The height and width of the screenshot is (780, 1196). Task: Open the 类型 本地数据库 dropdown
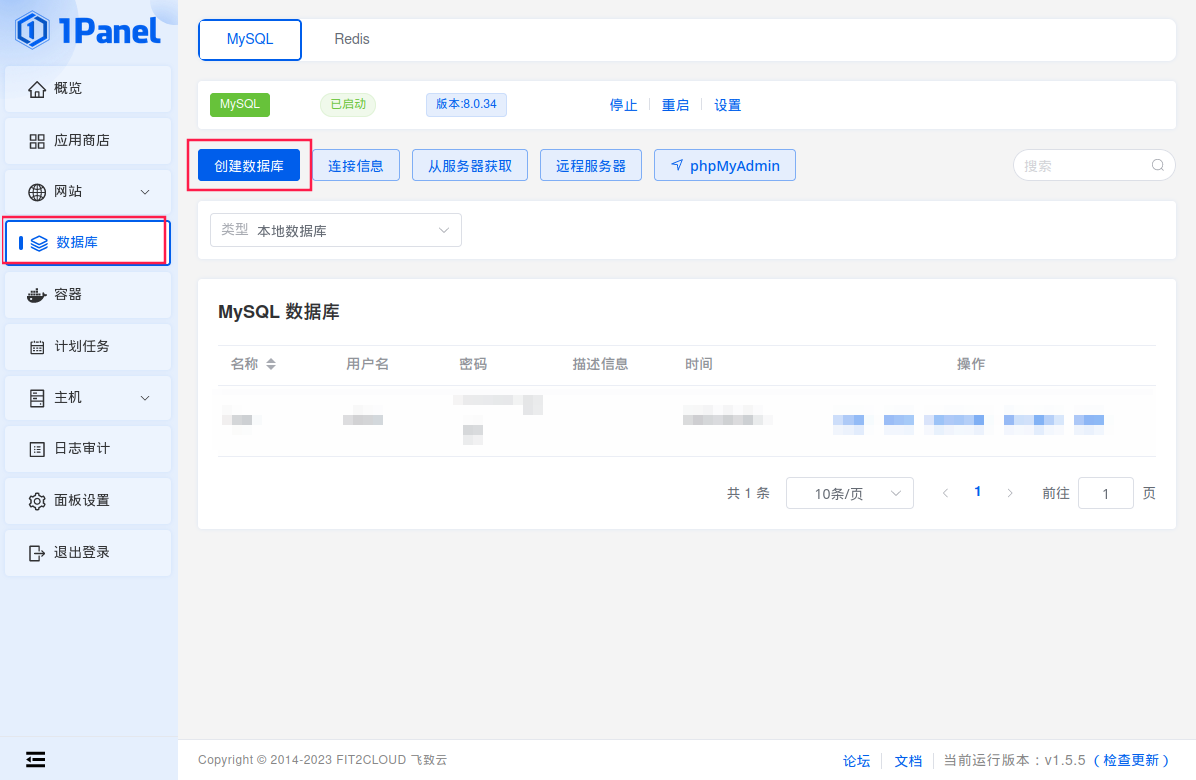(x=336, y=230)
